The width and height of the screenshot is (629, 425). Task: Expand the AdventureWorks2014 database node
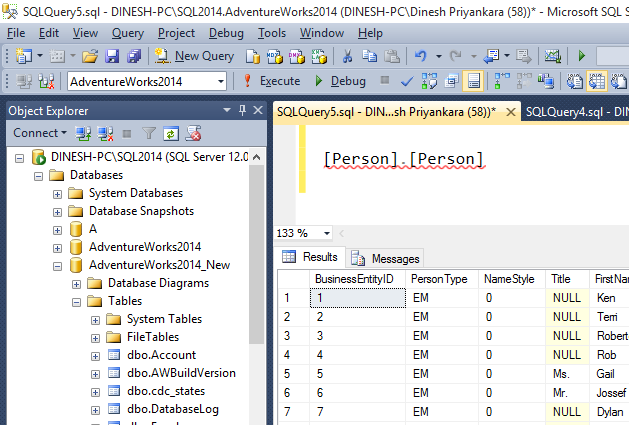[57, 248]
